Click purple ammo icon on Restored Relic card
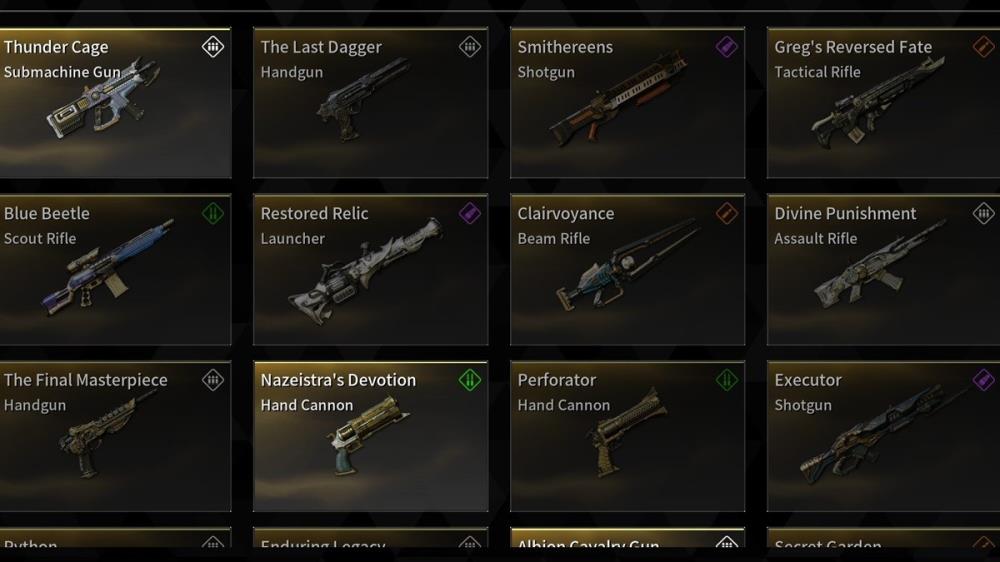 pyautogui.click(x=470, y=213)
